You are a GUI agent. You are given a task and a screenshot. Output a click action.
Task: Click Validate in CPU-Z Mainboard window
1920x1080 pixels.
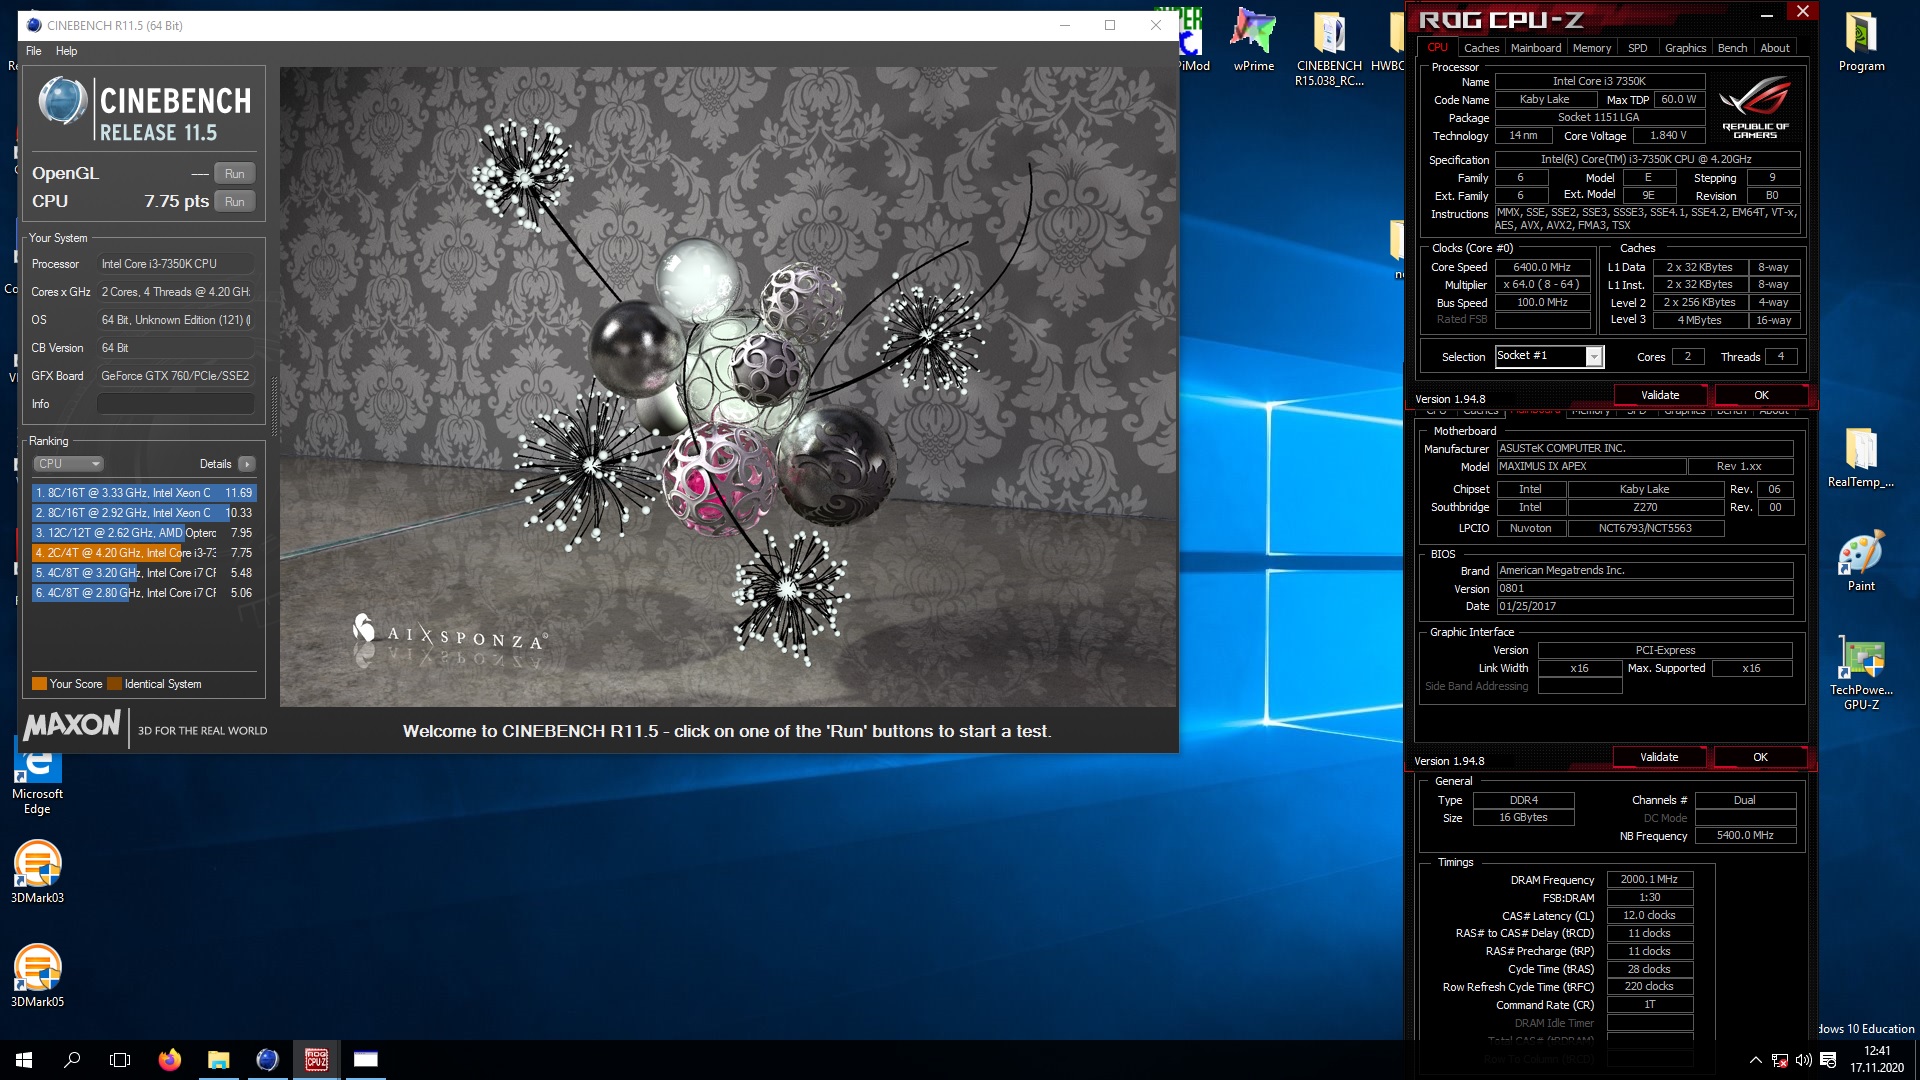pyautogui.click(x=1659, y=757)
